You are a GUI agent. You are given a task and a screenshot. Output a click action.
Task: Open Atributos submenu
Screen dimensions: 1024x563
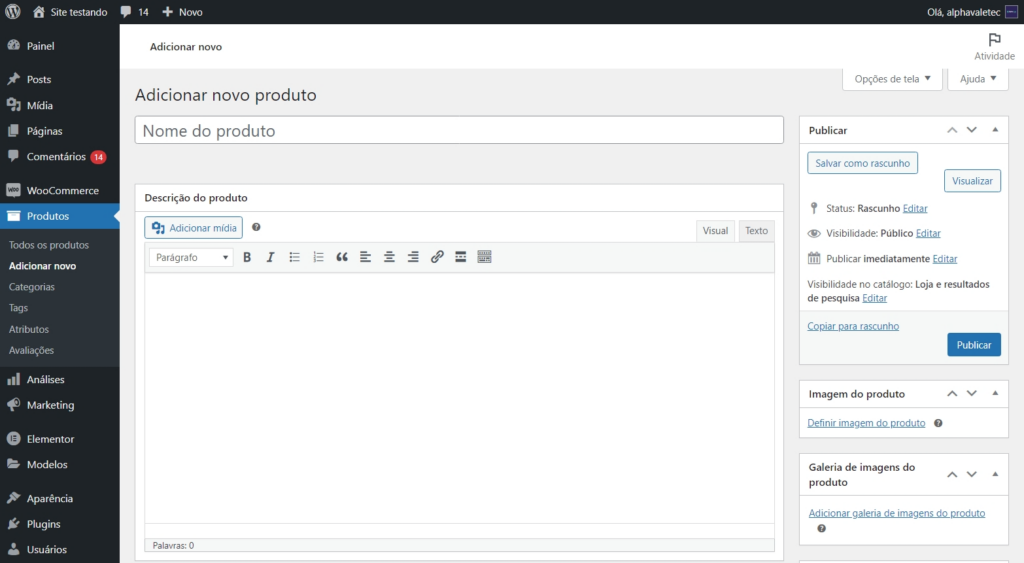29,329
